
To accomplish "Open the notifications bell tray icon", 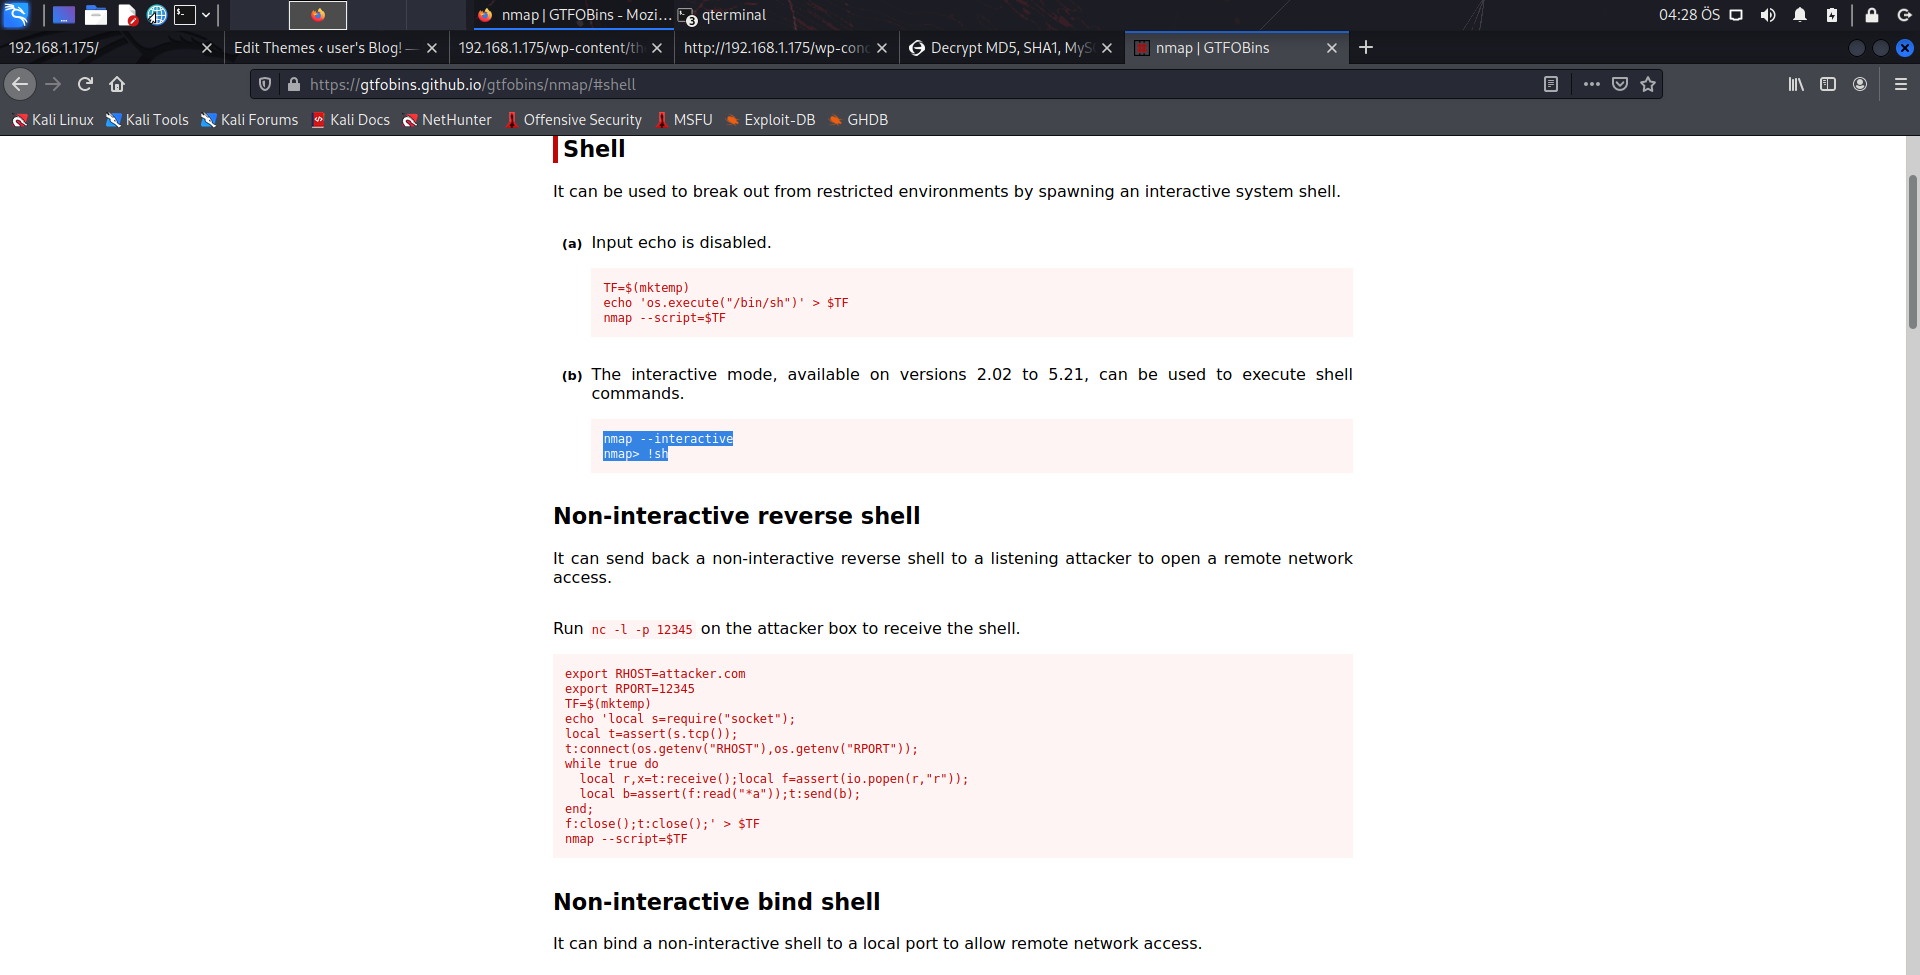I will pyautogui.click(x=1800, y=15).
